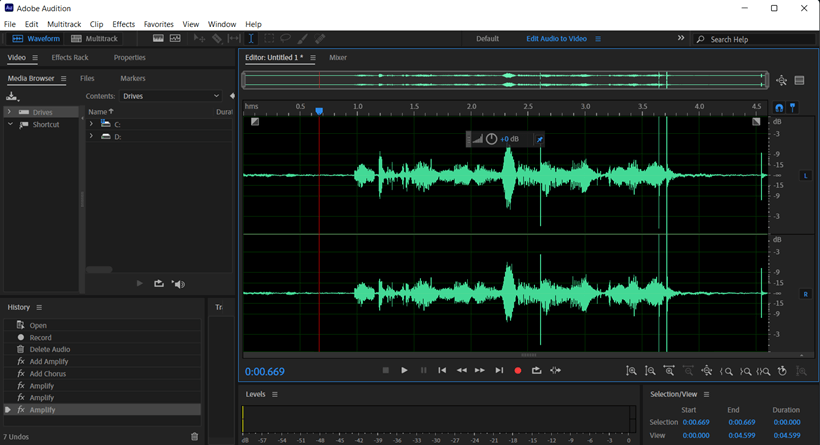Image resolution: width=820 pixels, height=445 pixels.
Task: Switch to Multitrack view
Action: (95, 39)
